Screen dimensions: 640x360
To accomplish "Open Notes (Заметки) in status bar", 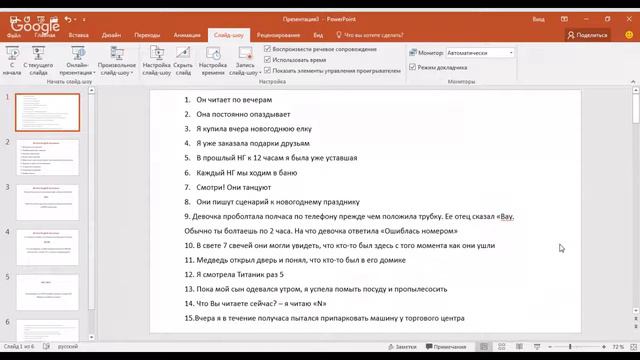I will [402, 347].
